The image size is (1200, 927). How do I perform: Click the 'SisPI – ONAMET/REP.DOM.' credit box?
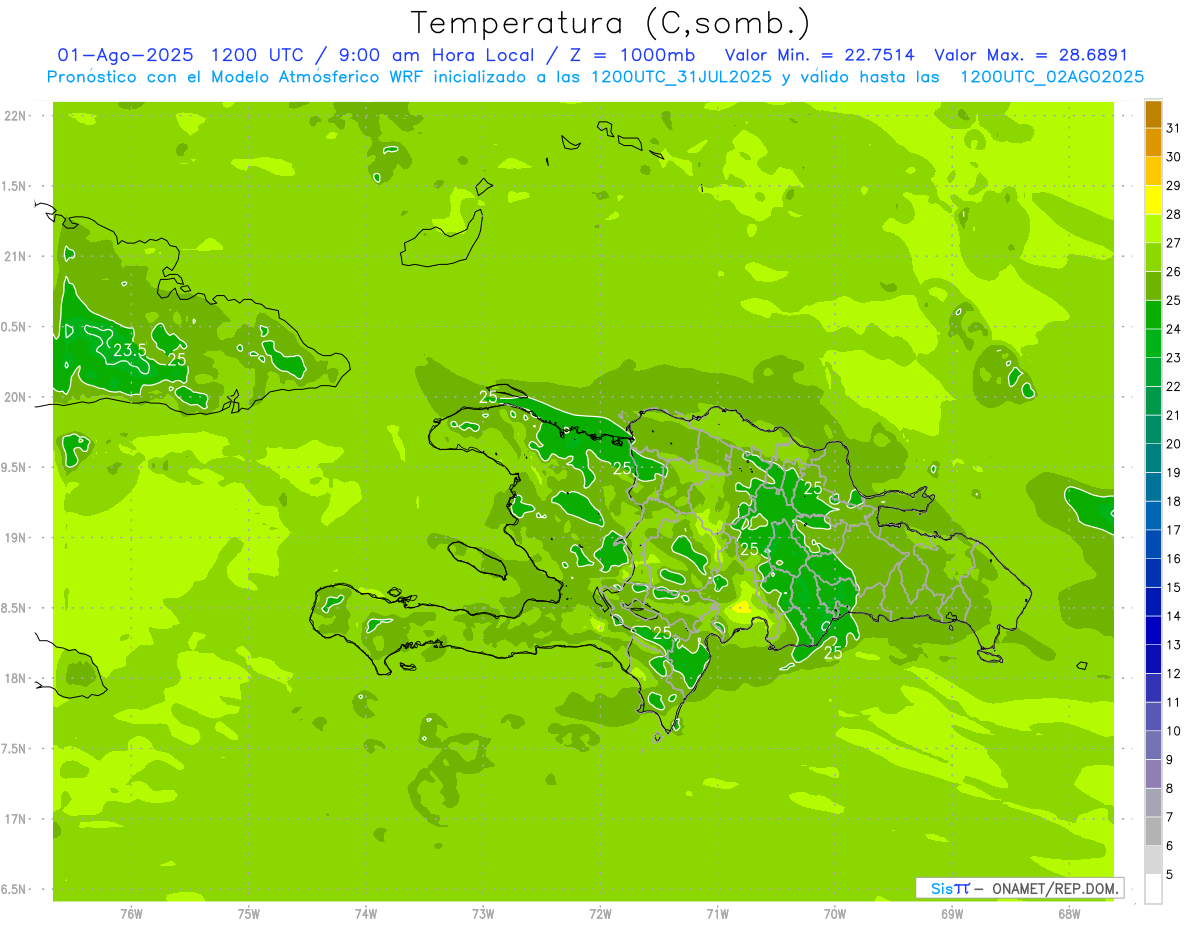[x=1019, y=888]
